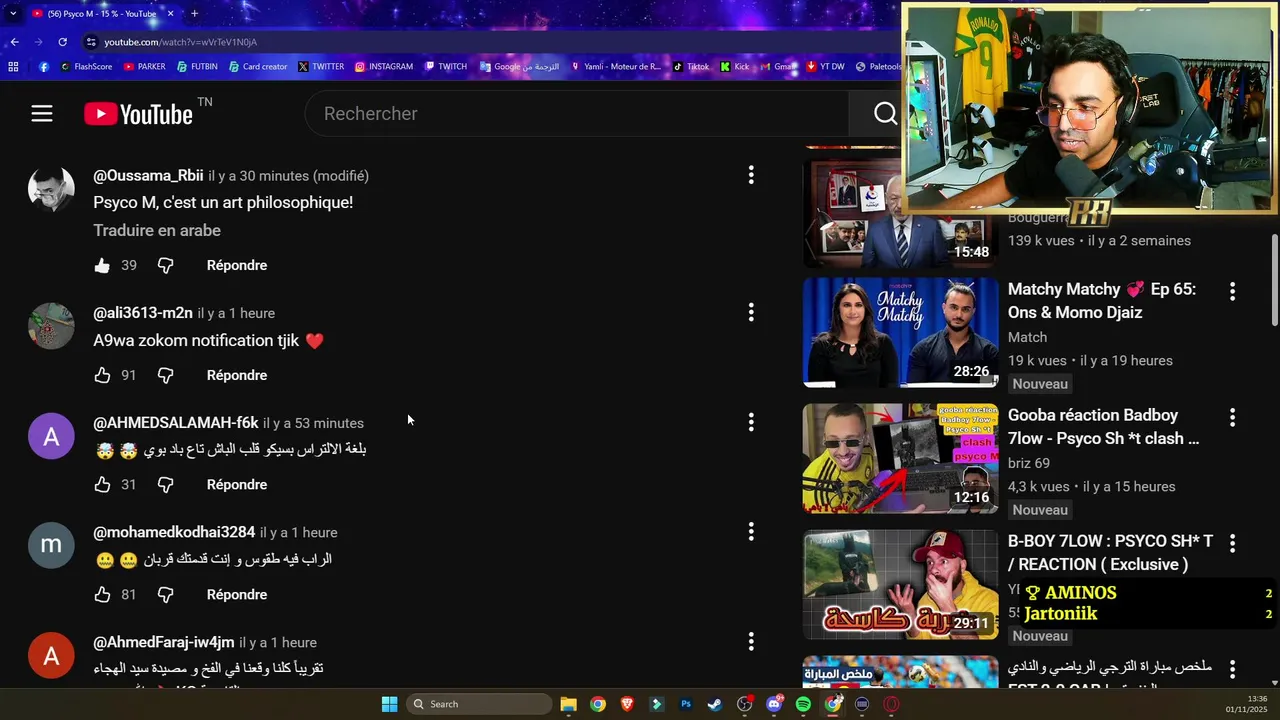This screenshot has width=1280, height=720.
Task: Open options menu for @mohamedkodhai3284 comment
Action: click(x=751, y=532)
